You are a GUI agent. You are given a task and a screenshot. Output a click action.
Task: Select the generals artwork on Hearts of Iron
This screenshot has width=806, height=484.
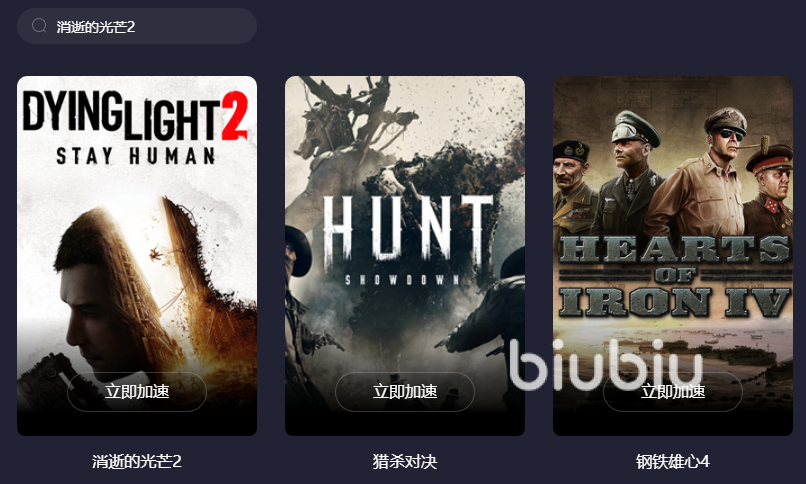(673, 172)
